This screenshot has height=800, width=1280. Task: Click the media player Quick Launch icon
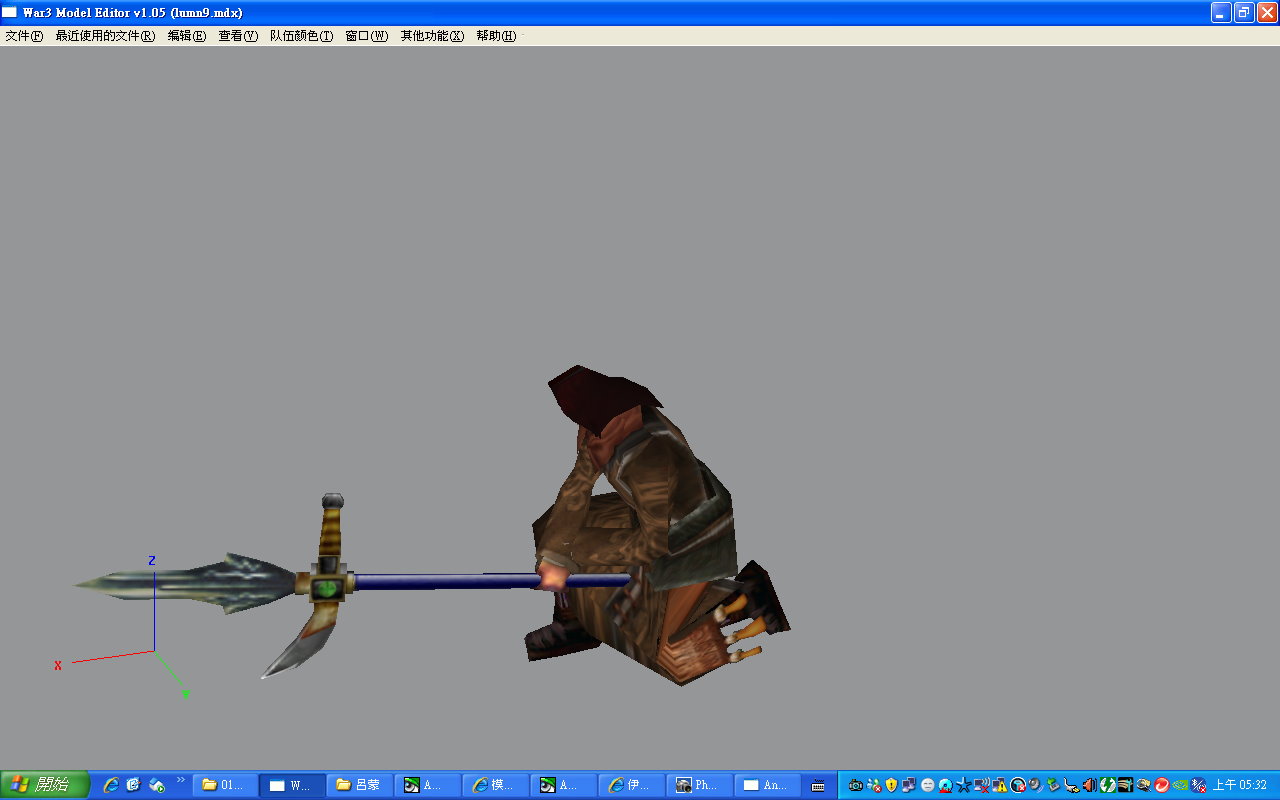tap(156, 785)
